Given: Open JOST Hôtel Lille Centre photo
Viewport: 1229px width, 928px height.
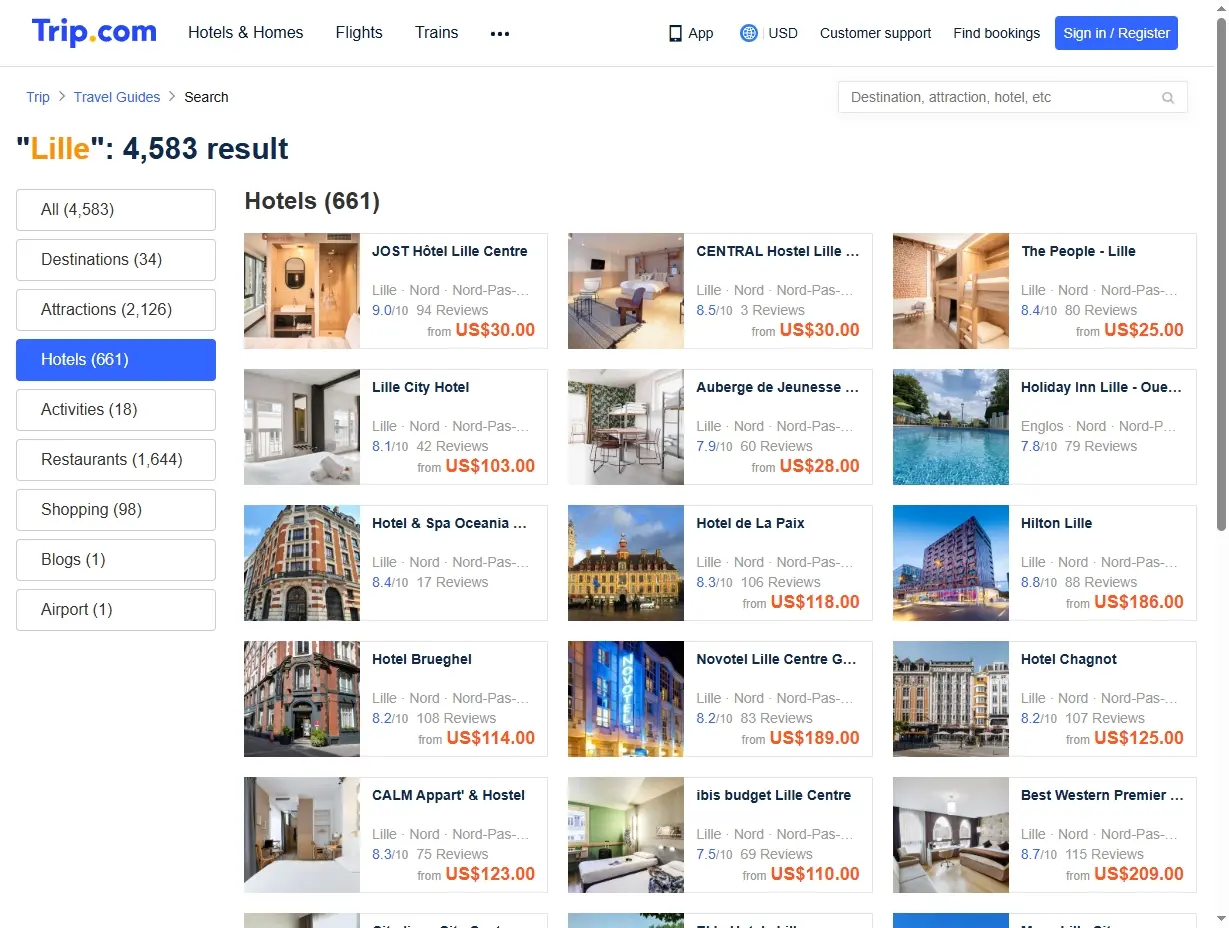Looking at the screenshot, I should click(302, 291).
